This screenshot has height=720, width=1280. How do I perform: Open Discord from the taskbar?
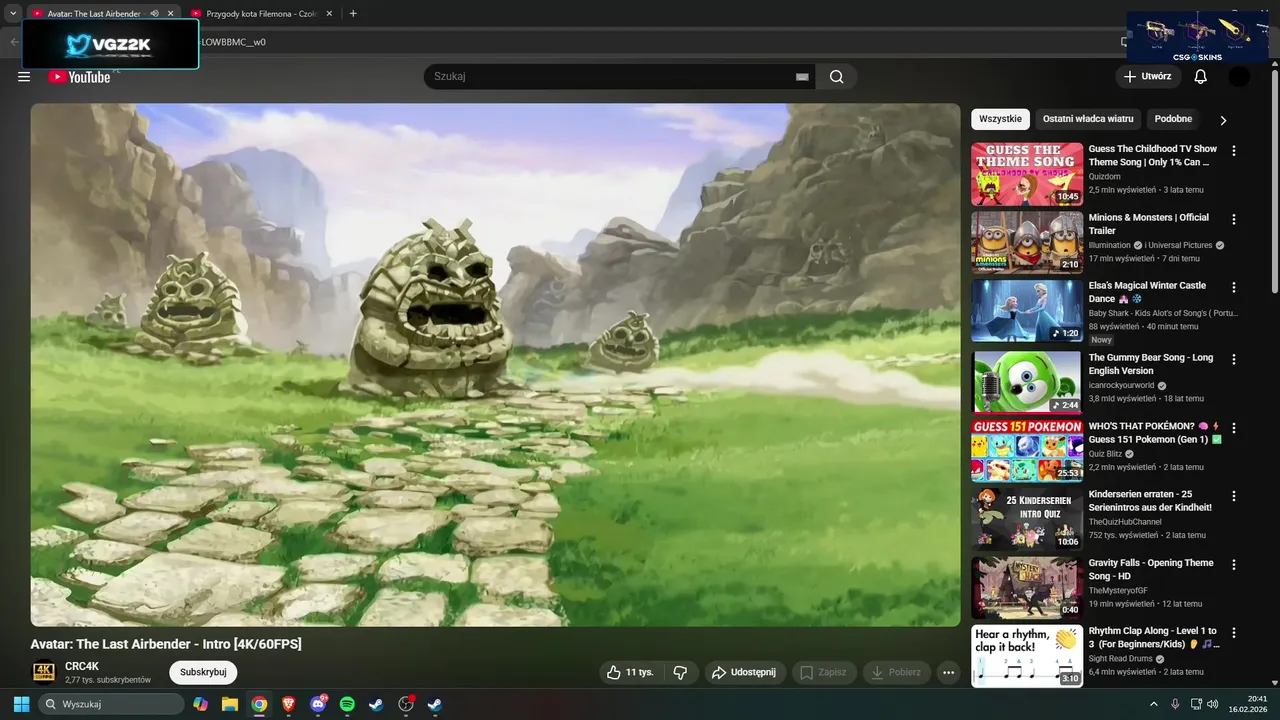point(318,704)
